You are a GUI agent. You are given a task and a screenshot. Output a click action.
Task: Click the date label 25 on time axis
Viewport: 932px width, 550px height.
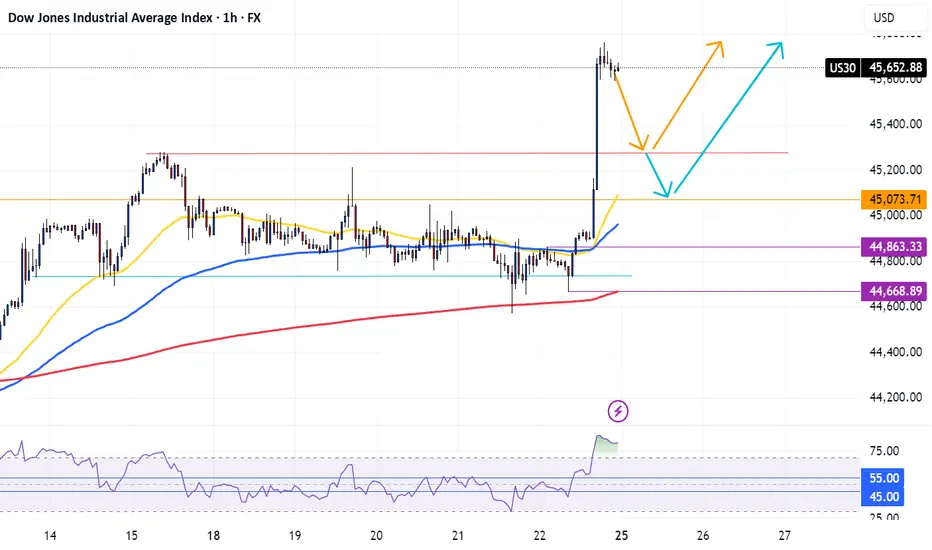pyautogui.click(x=621, y=536)
